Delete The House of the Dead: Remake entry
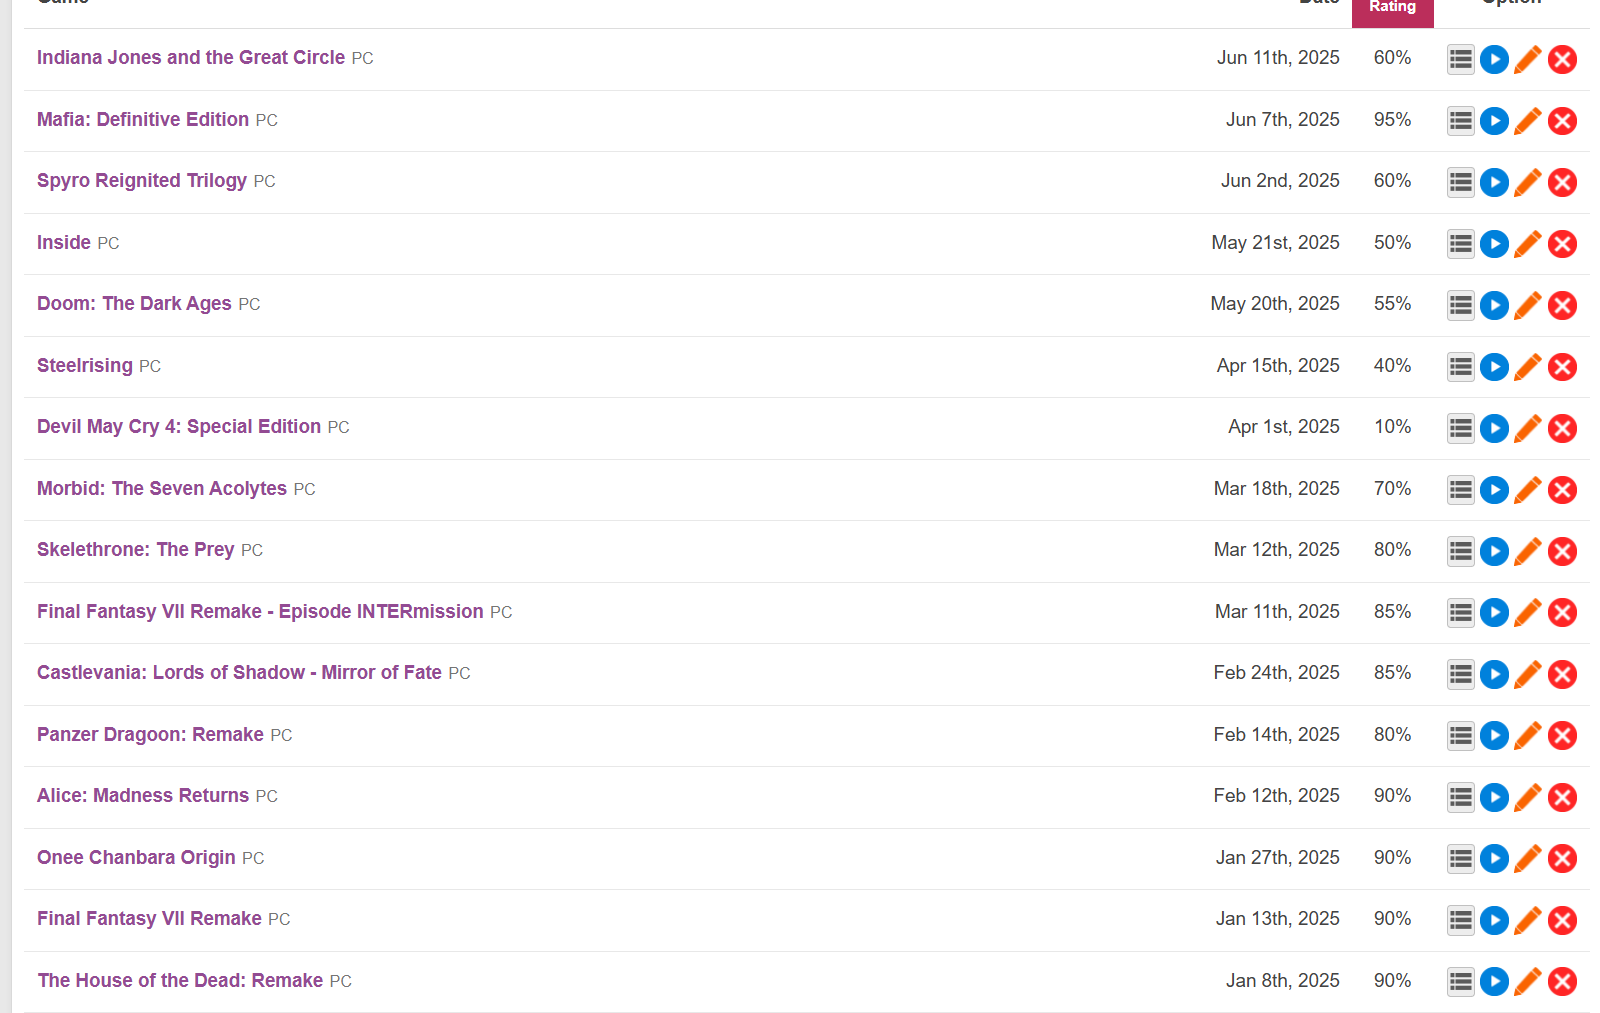This screenshot has width=1600, height=1013. tap(1563, 982)
